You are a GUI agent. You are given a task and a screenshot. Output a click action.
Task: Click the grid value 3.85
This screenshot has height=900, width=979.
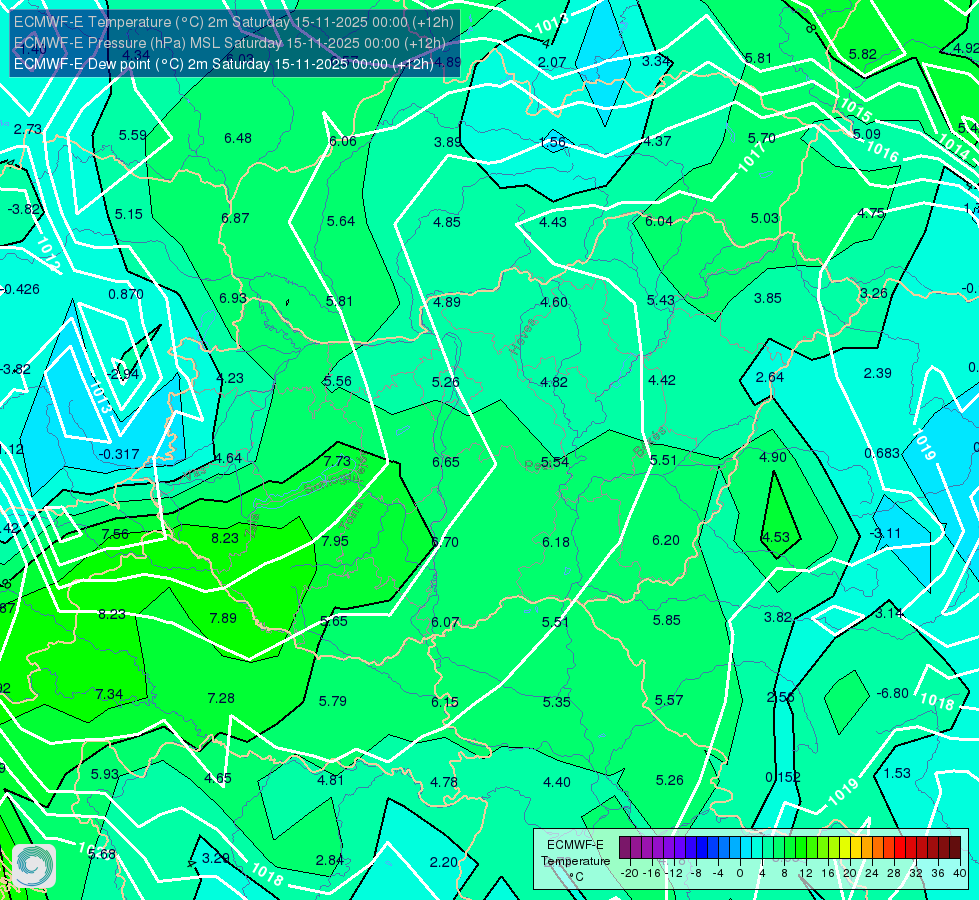click(768, 299)
